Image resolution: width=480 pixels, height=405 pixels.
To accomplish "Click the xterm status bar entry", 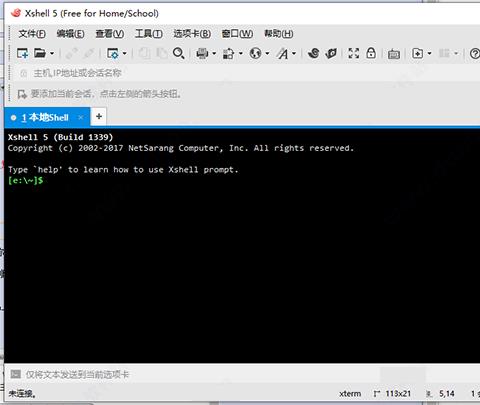I will (x=350, y=394).
